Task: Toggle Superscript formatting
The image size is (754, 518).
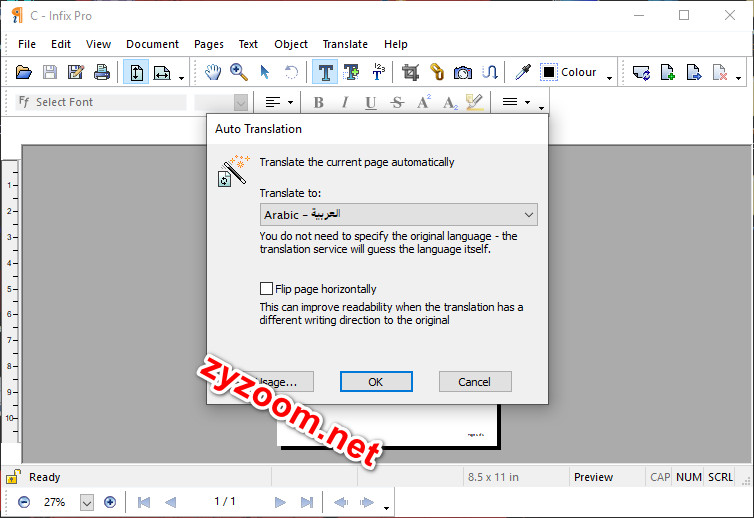Action: [424, 102]
